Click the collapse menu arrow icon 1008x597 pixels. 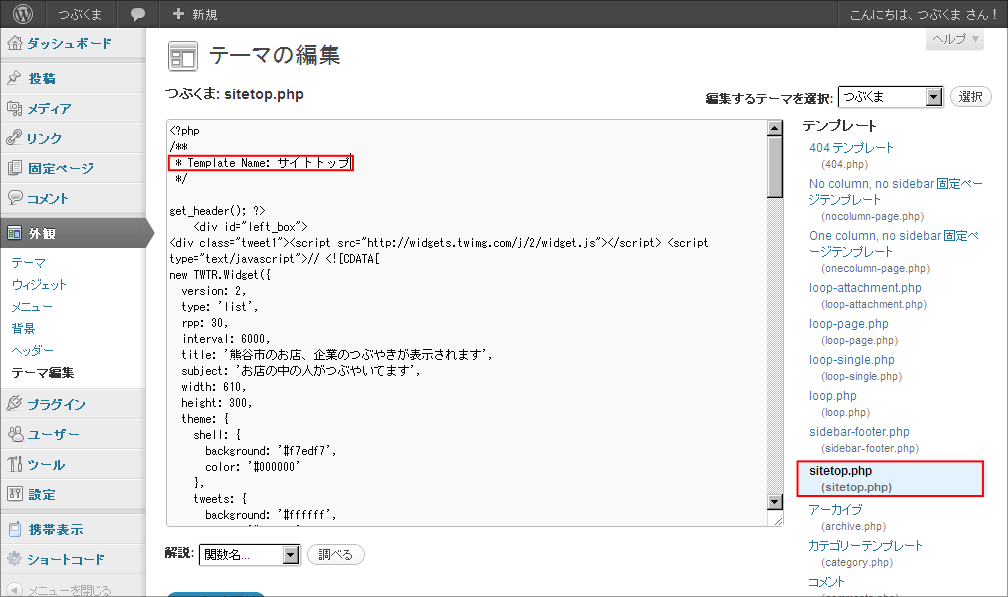15,589
